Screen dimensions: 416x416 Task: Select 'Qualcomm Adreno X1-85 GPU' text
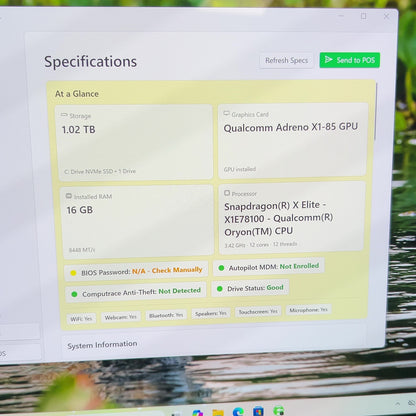291,127
